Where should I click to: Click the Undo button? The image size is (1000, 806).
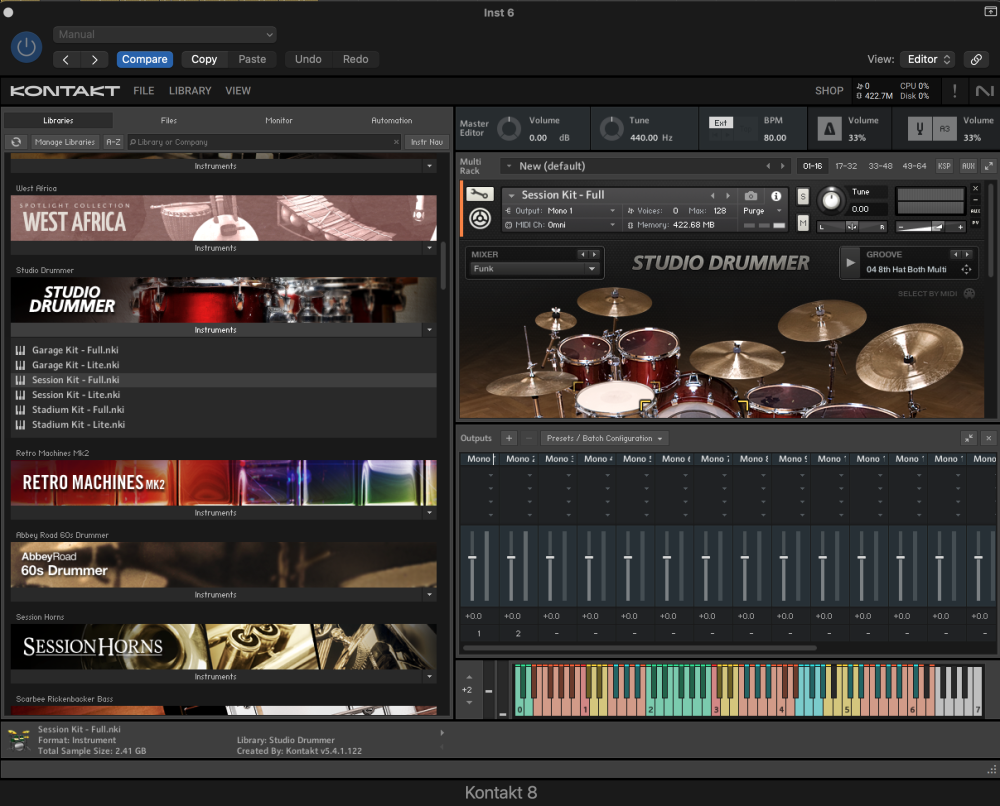click(308, 59)
